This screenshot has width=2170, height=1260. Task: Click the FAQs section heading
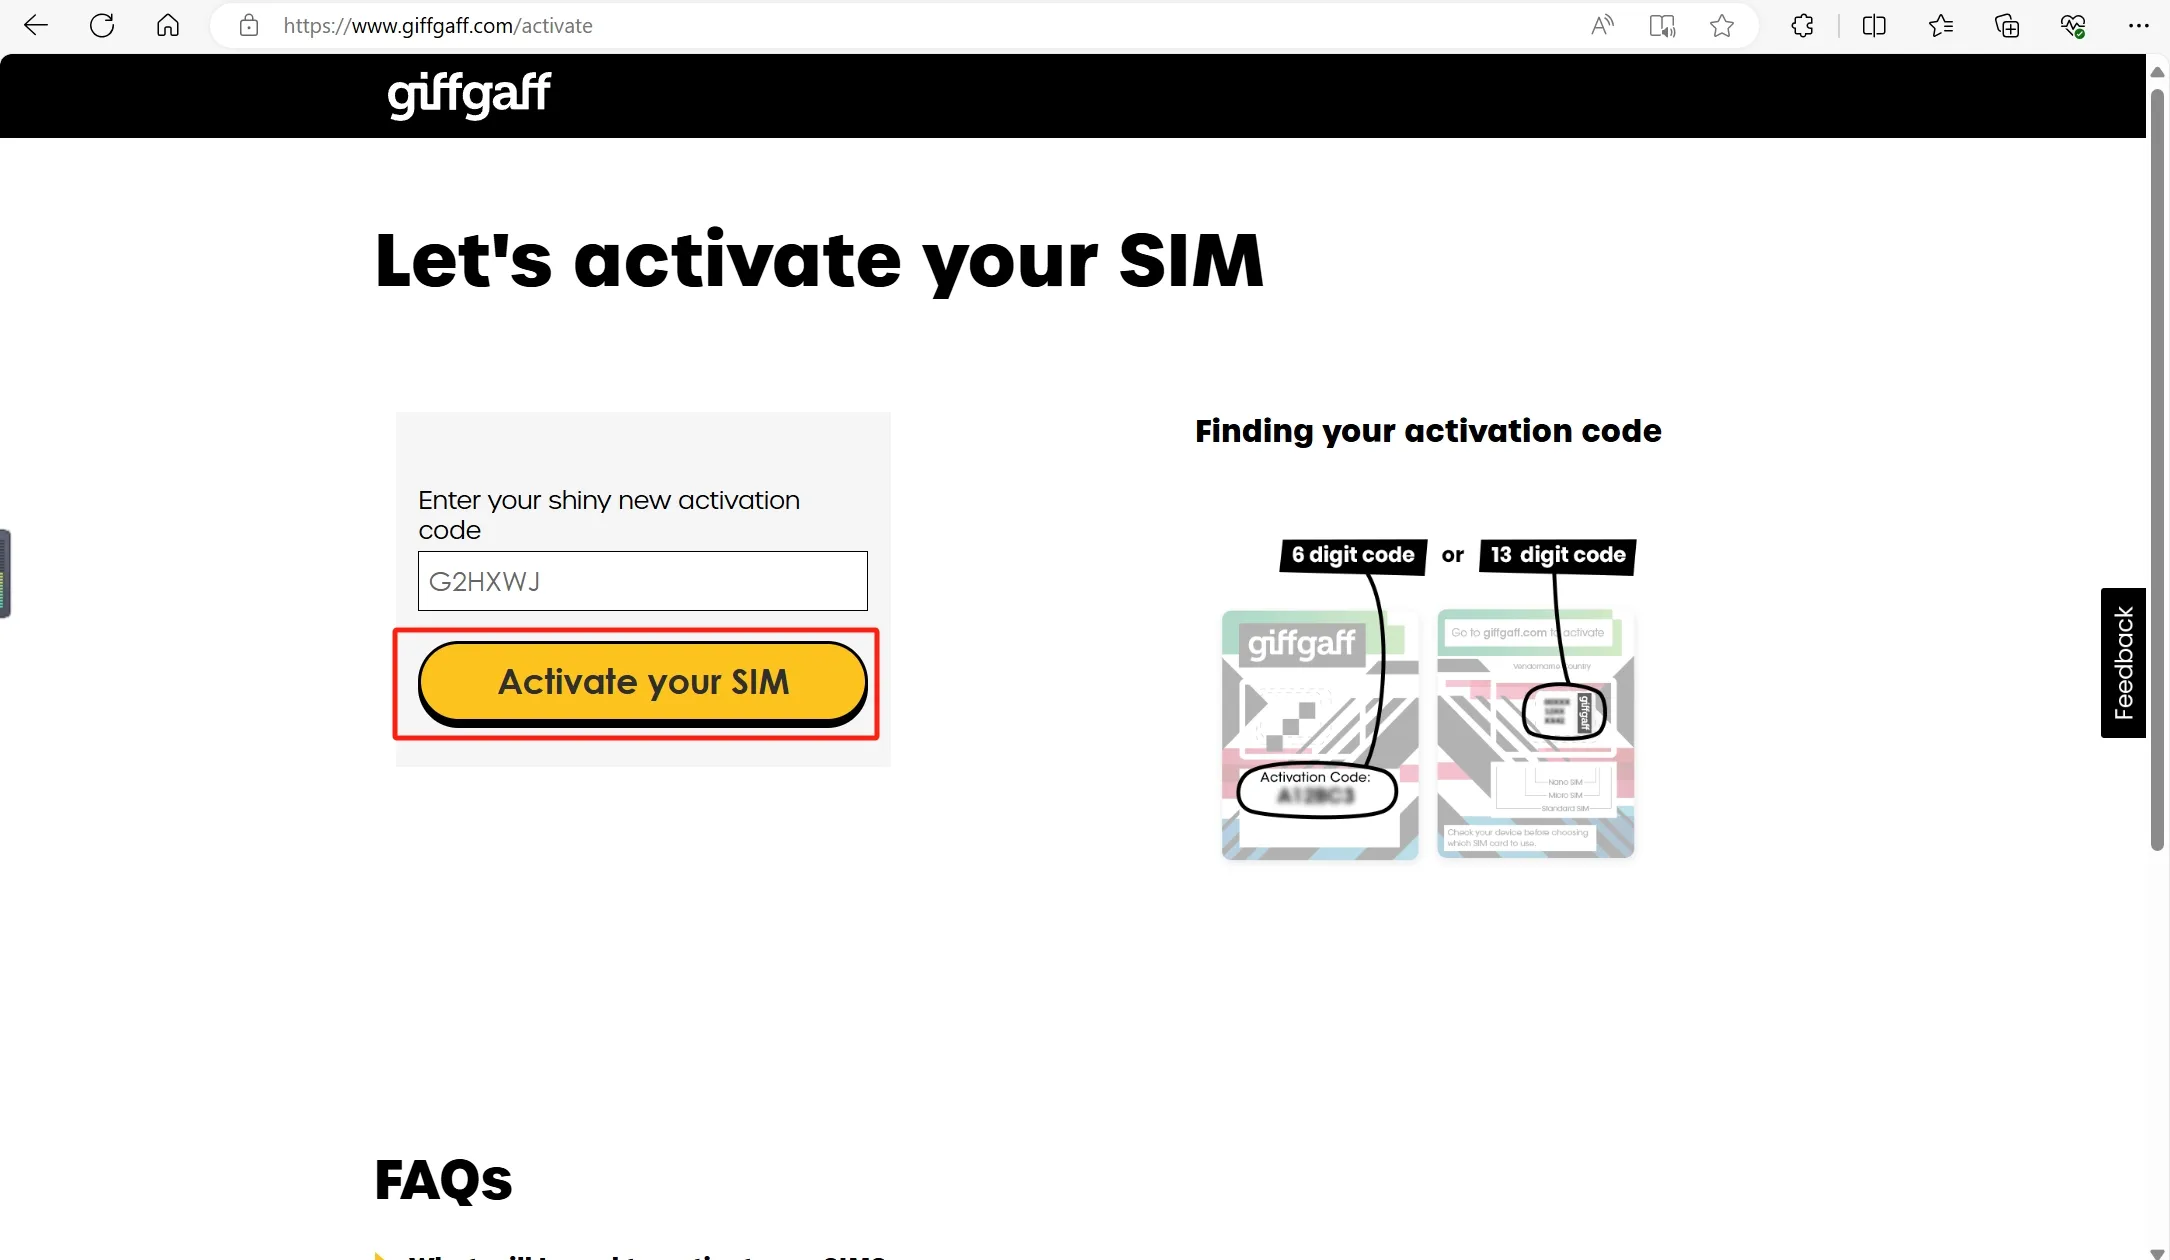(444, 1182)
